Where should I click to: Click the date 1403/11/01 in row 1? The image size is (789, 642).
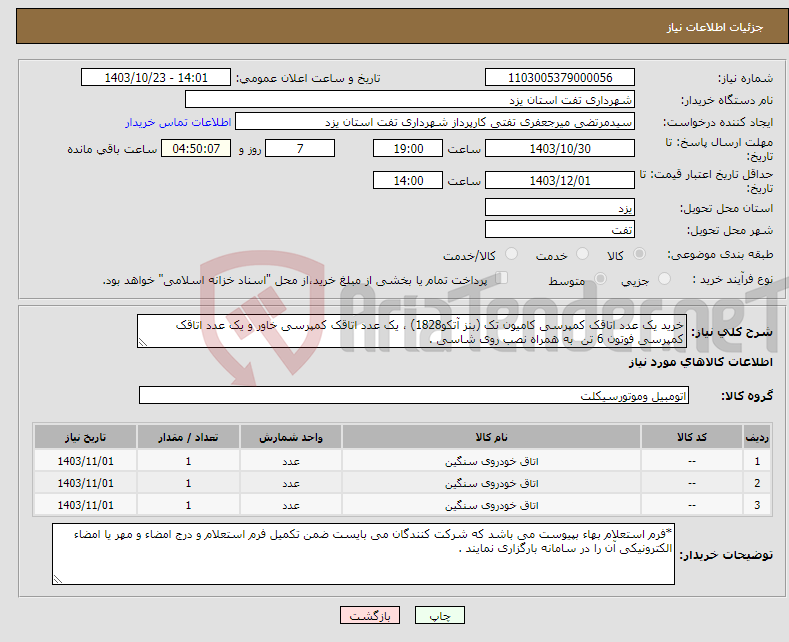pyautogui.click(x=86, y=461)
